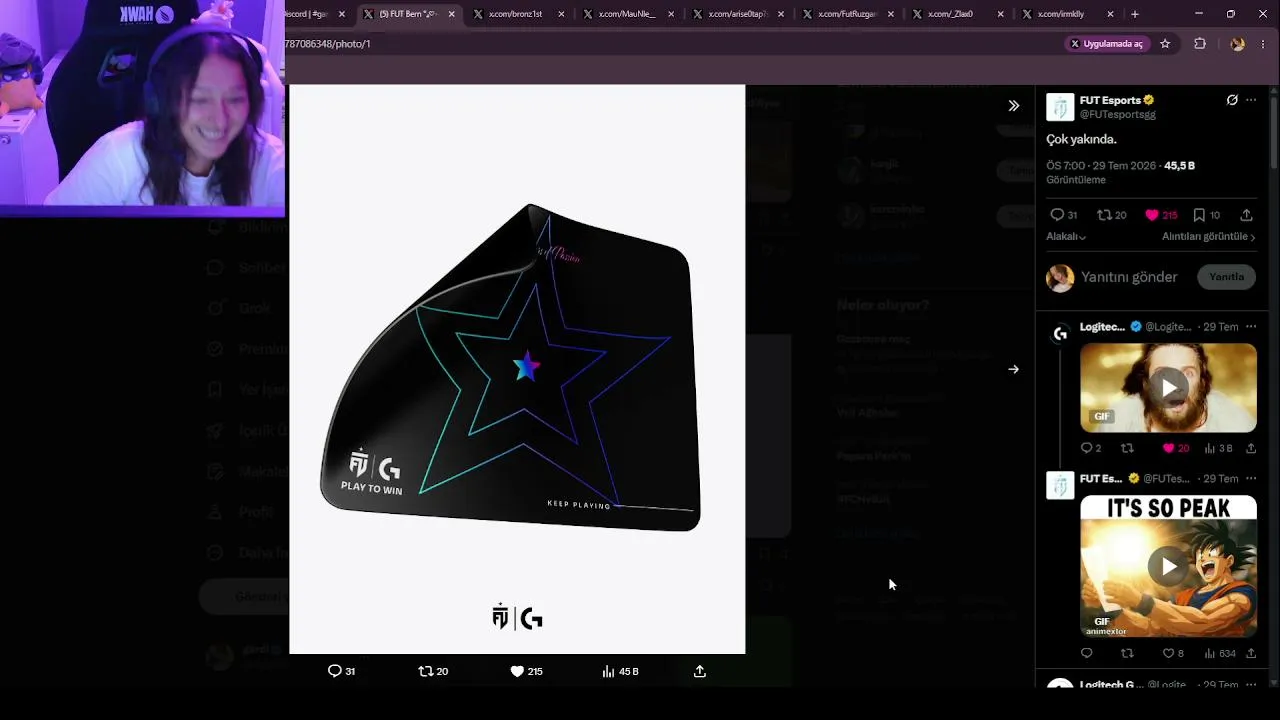Share the main tweet from side panel
The width and height of the screenshot is (1280, 720).
pyautogui.click(x=1246, y=215)
